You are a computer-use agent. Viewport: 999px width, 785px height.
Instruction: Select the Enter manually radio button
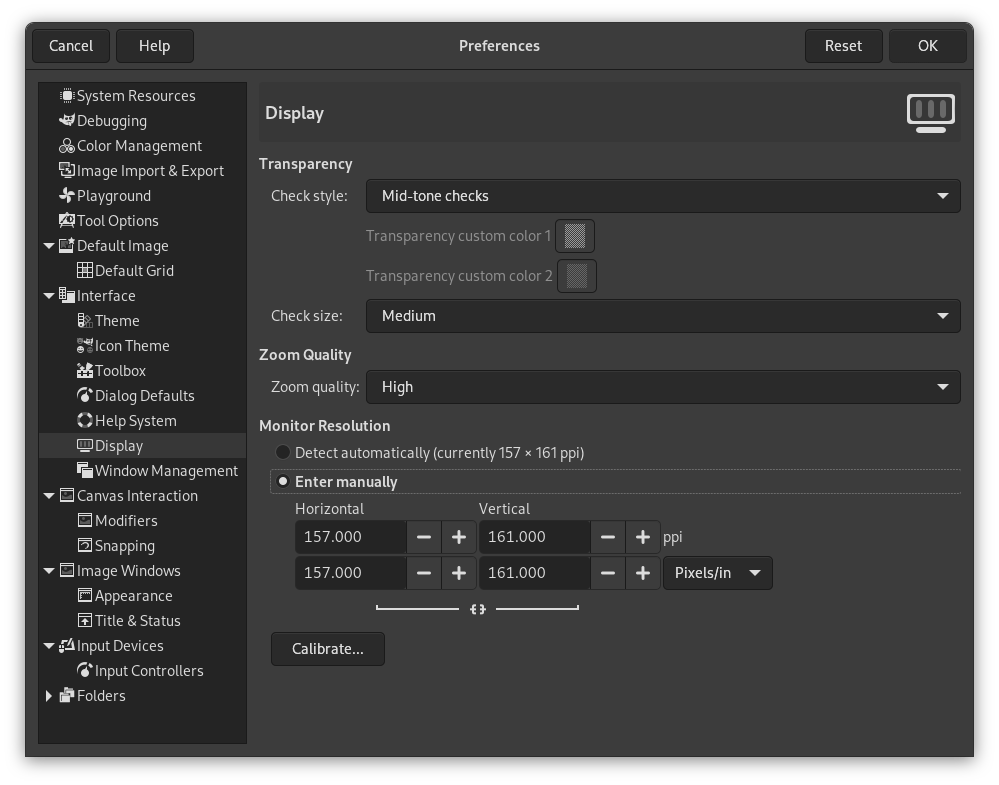pyautogui.click(x=283, y=481)
